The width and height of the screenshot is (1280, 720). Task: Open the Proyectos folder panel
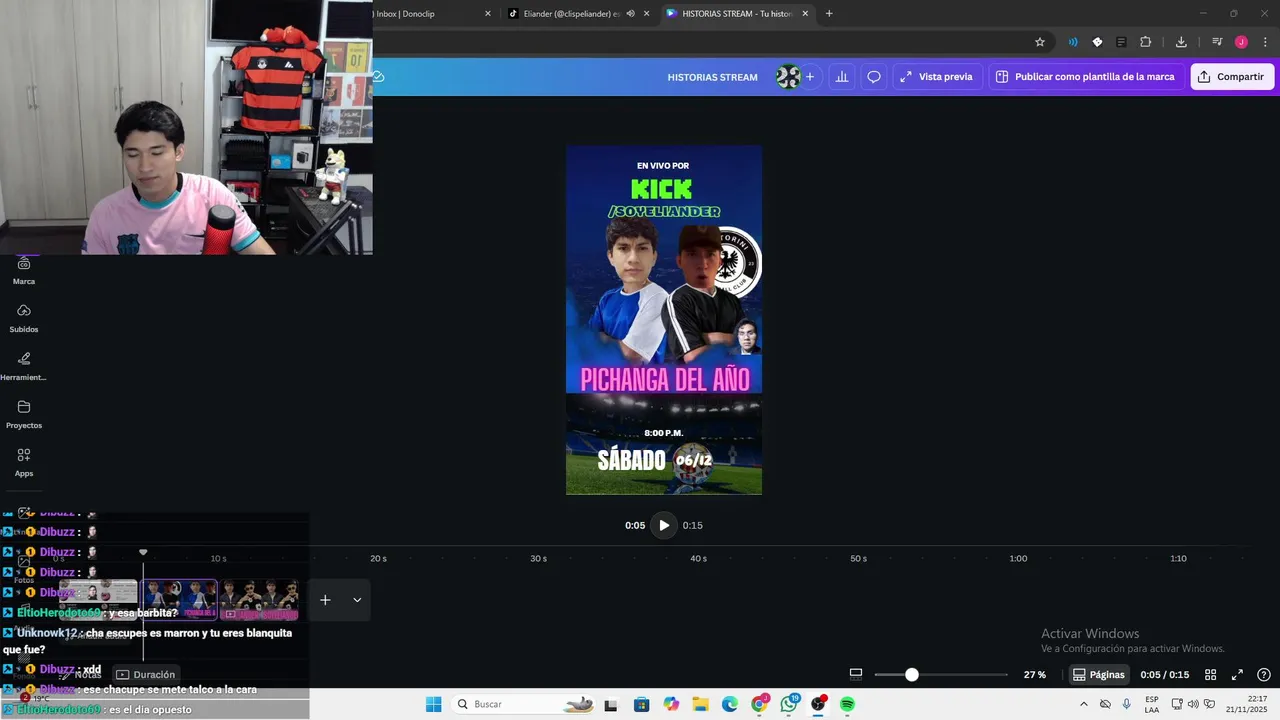pyautogui.click(x=24, y=414)
